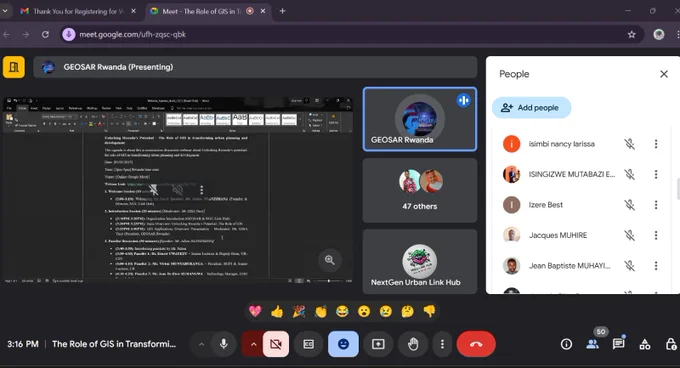Toggle closed captions button
Screen dimensions: 680x368
point(308,344)
